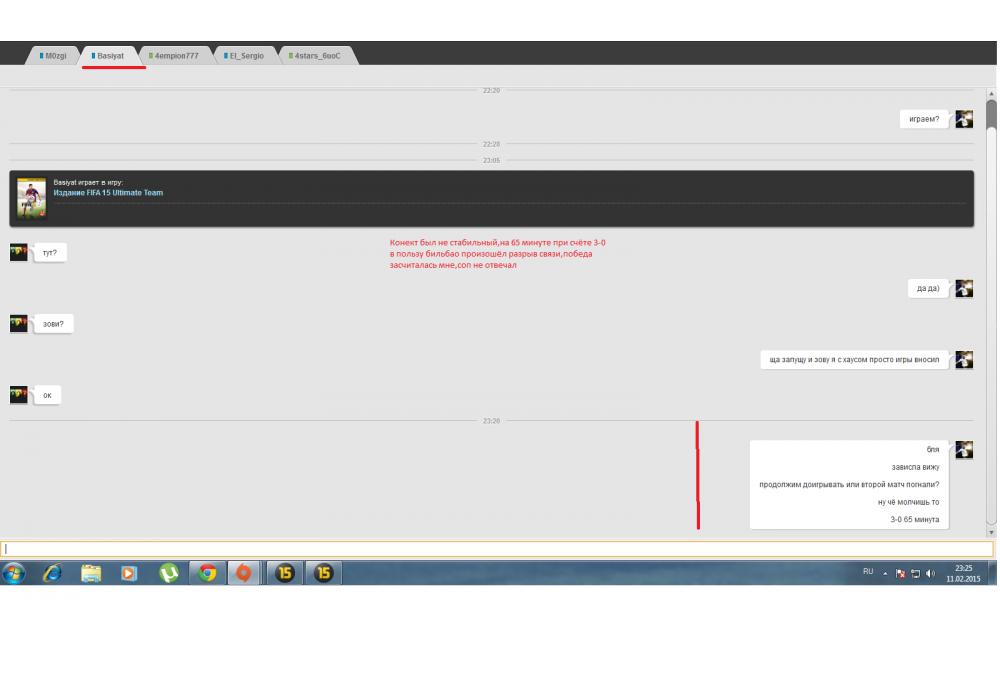Switch to the M0zgi chat tab

[x=53, y=55]
